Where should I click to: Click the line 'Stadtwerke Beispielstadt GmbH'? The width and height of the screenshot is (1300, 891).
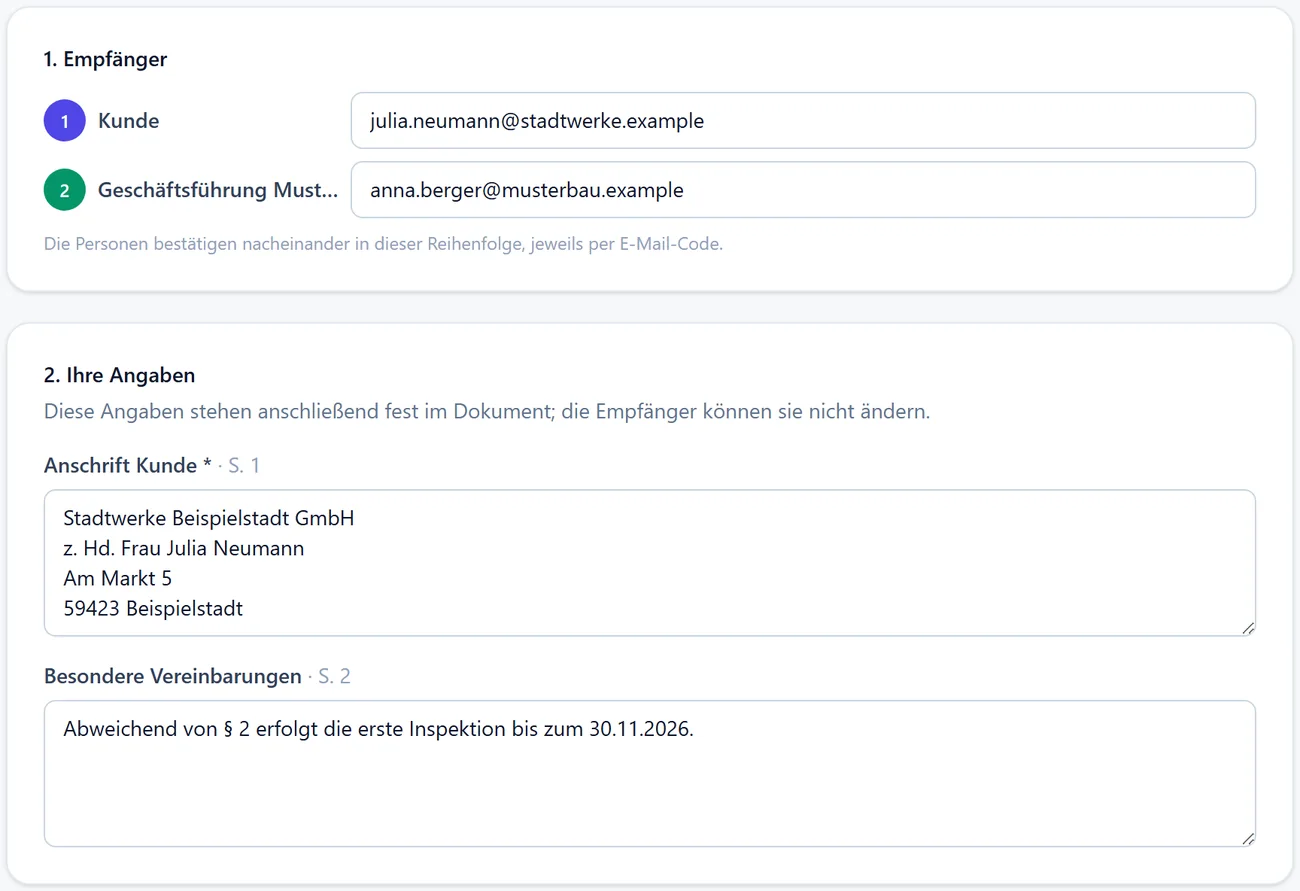[x=209, y=518]
